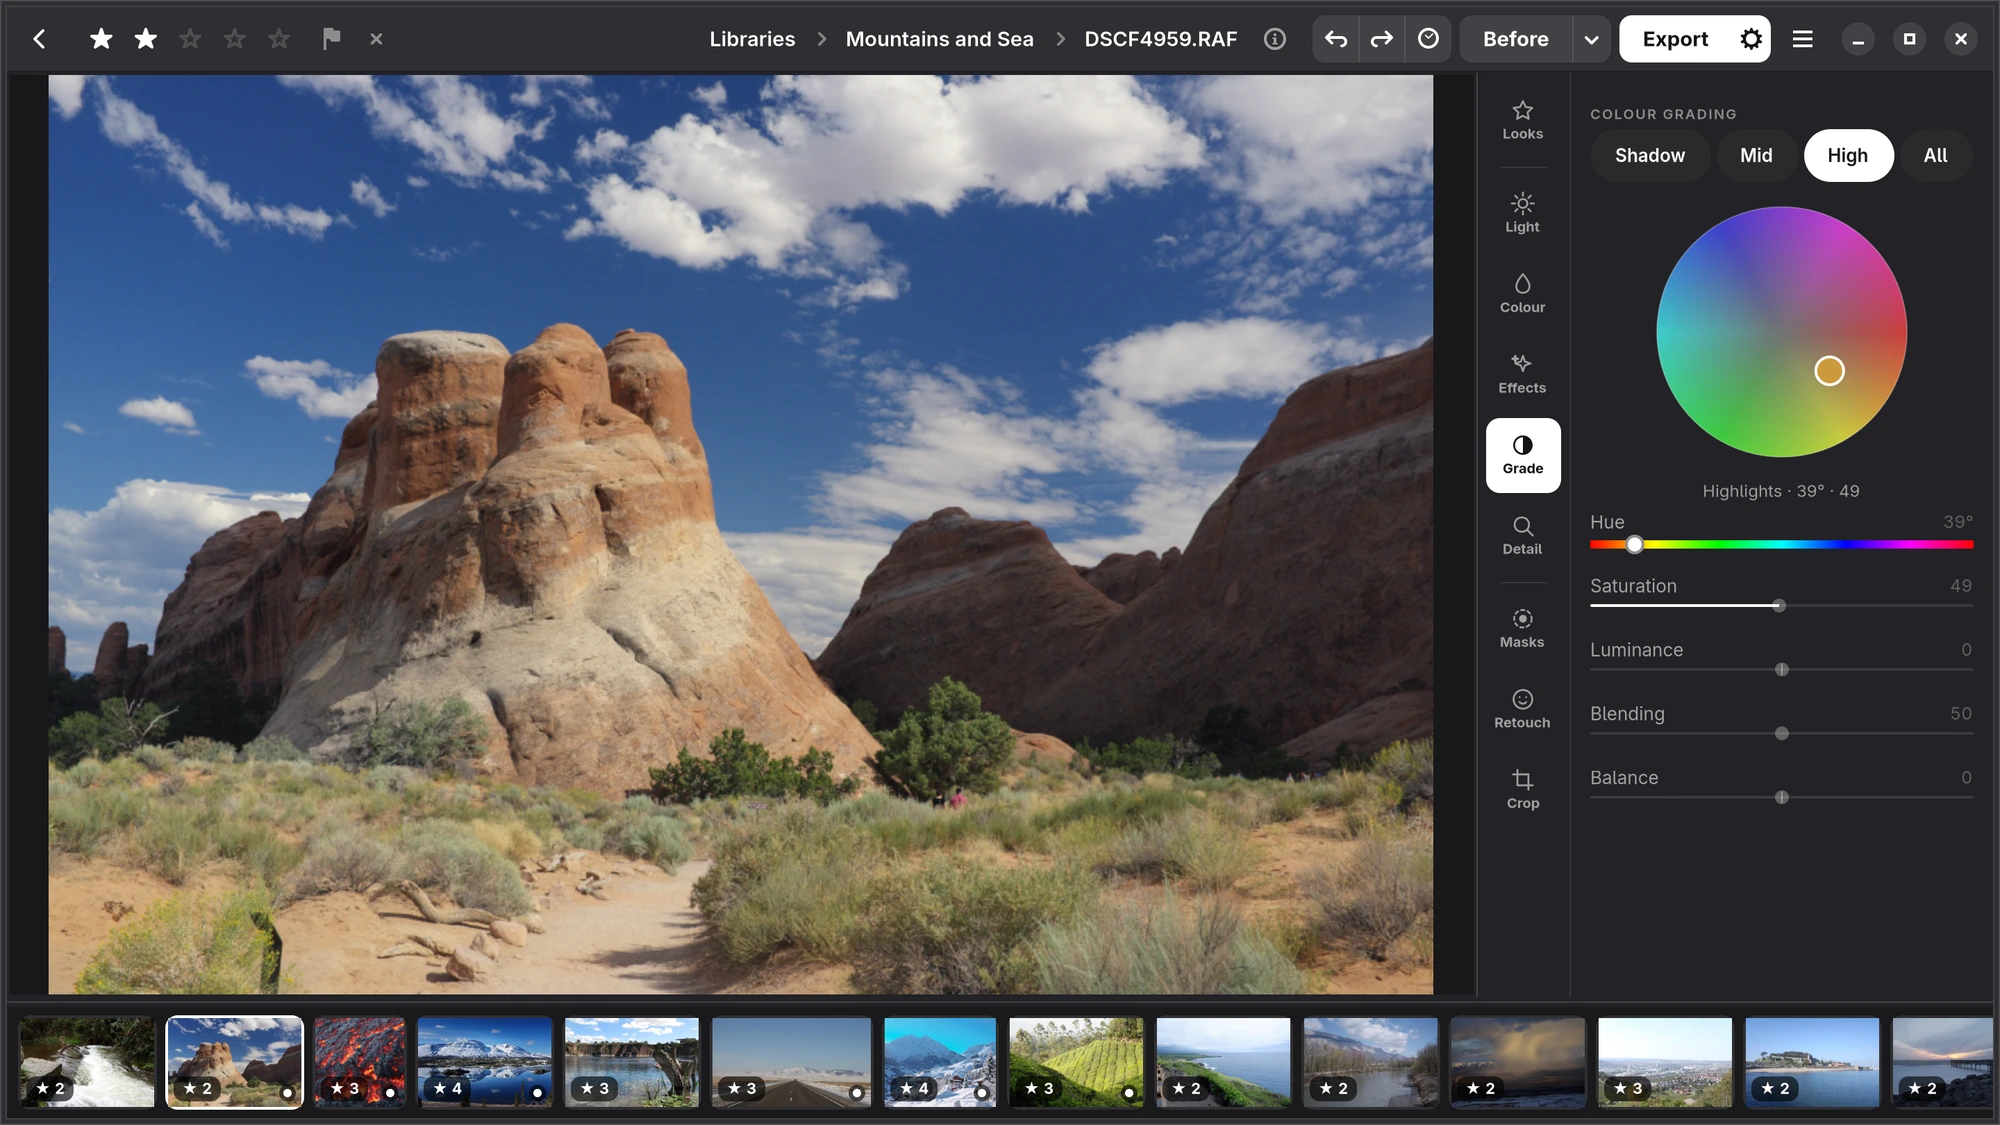Redo the last edit

click(x=1382, y=39)
